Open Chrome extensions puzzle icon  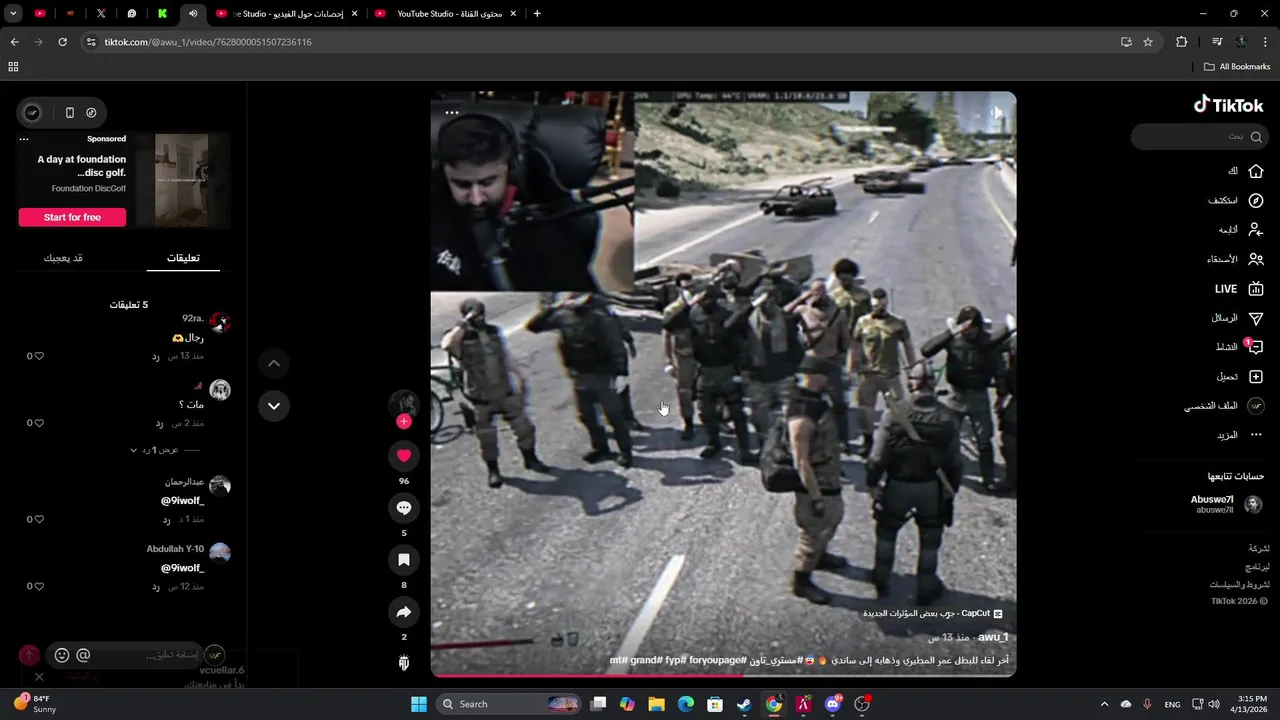click(x=1181, y=42)
